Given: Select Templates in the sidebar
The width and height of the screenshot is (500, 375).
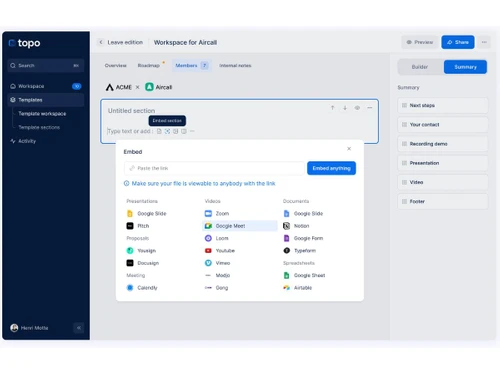Looking at the screenshot, I should [46, 100].
